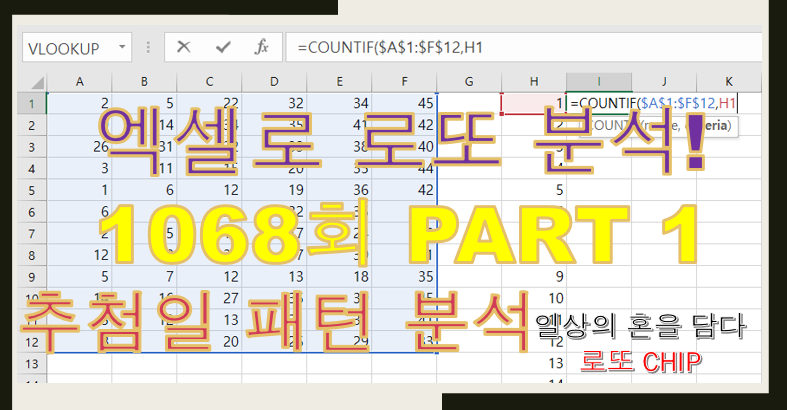This screenshot has width=787, height=410.
Task: Select cell A5 containing 1
Action: pyautogui.click(x=79, y=190)
